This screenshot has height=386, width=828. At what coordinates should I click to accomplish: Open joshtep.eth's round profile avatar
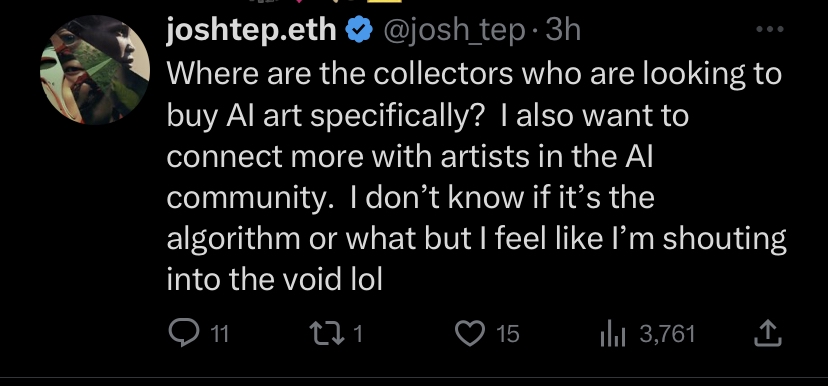[x=95, y=70]
